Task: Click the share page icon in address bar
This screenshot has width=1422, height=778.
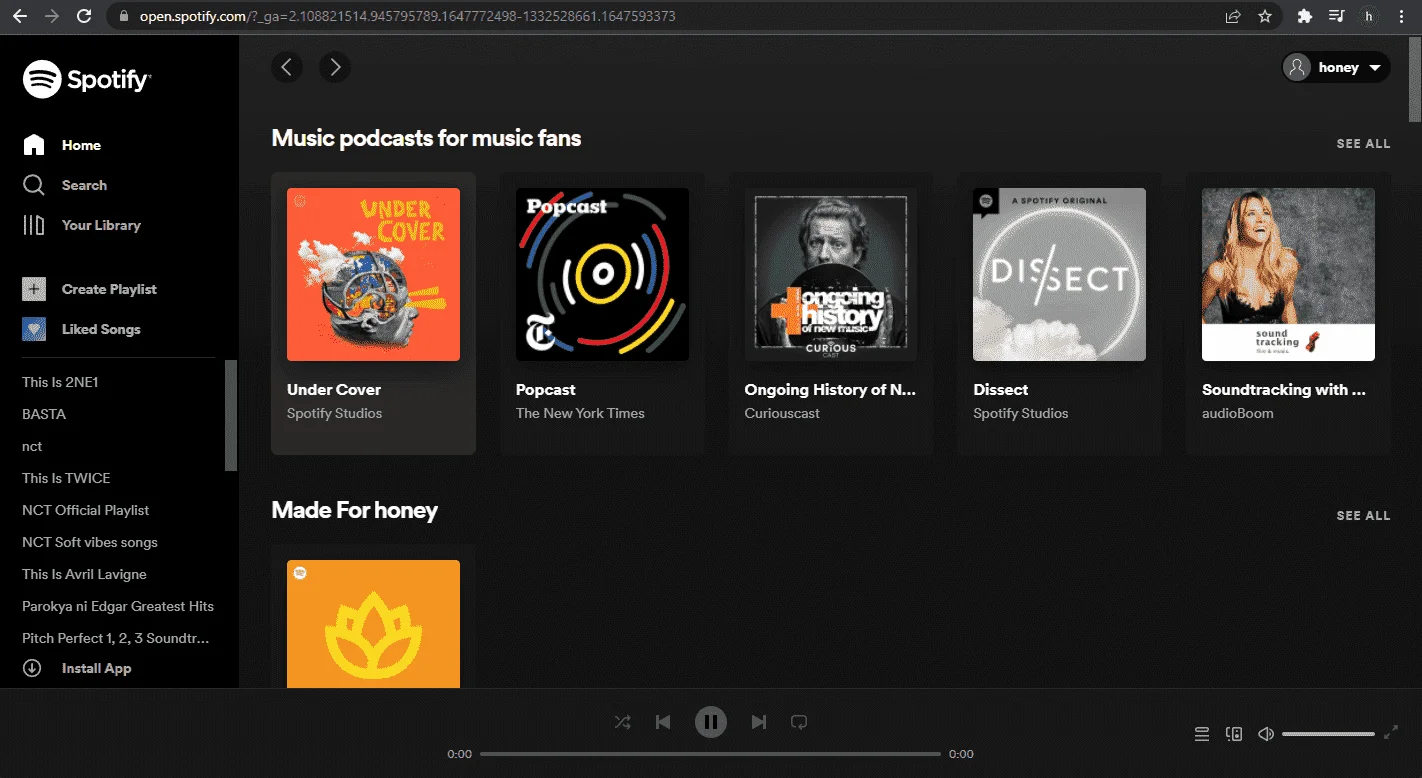Action: click(x=1233, y=16)
